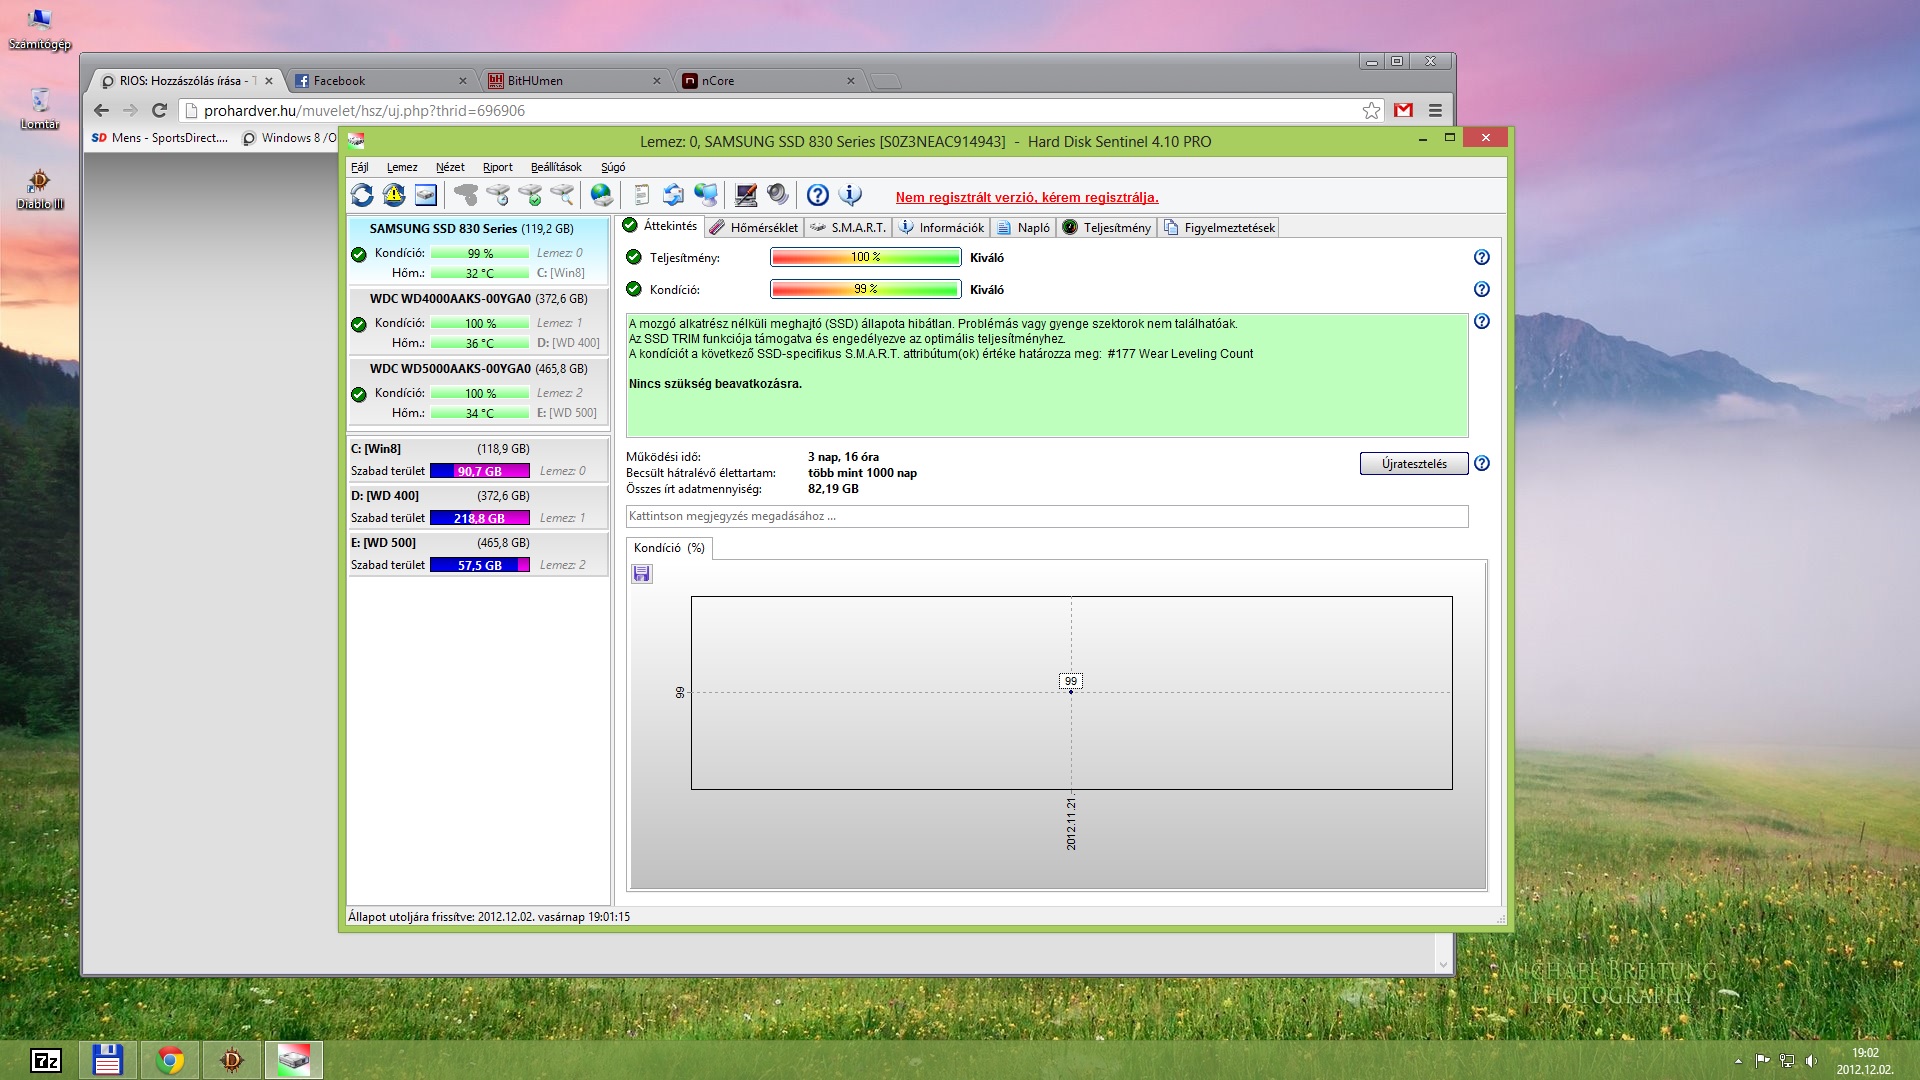Open the Beállítások menu
The image size is (1920, 1080).
click(555, 167)
